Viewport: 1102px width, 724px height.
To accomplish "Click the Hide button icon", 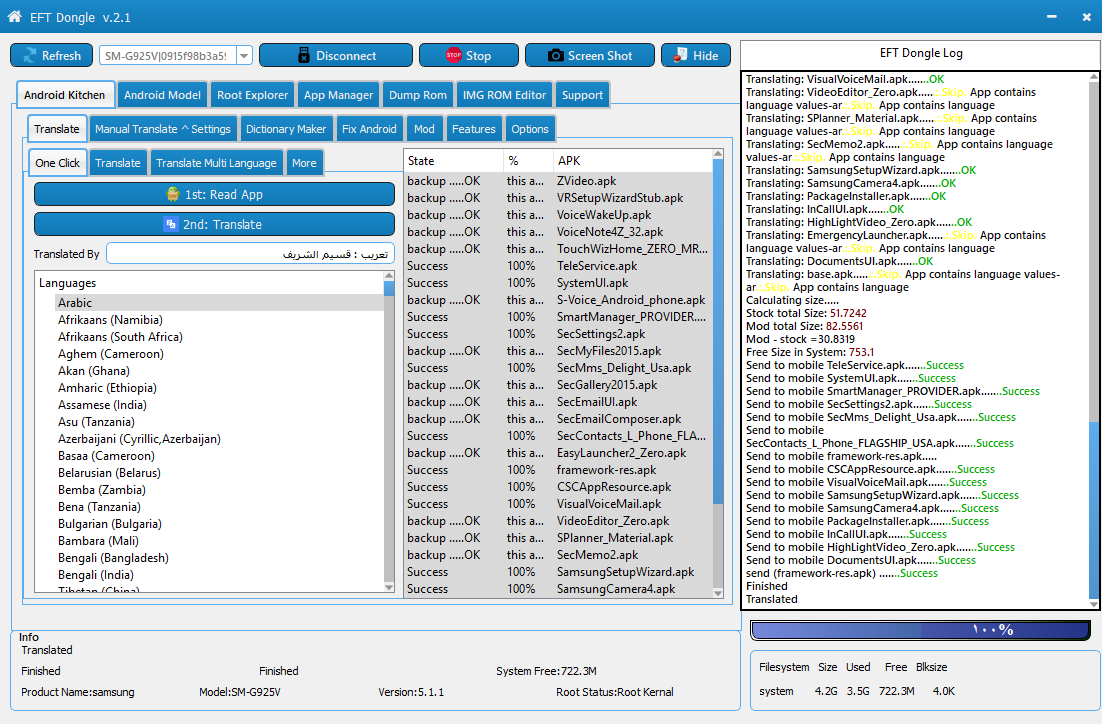I will click(x=680, y=56).
